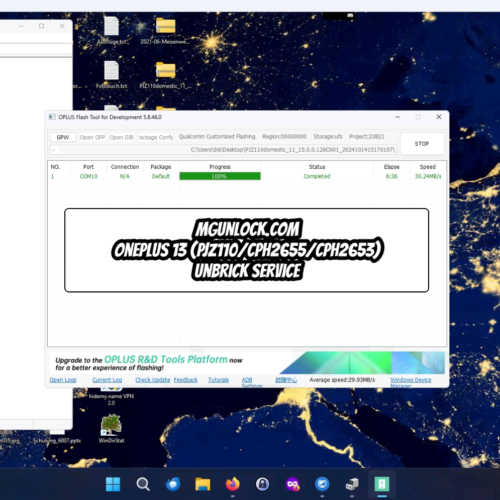500x500 pixels.
Task: Click the Progress column header
Action: coord(220,167)
